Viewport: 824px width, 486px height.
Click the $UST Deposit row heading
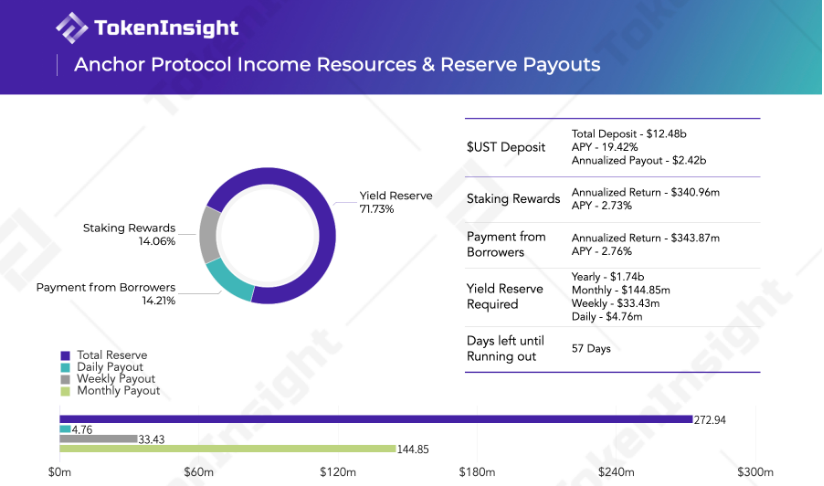[x=506, y=147]
